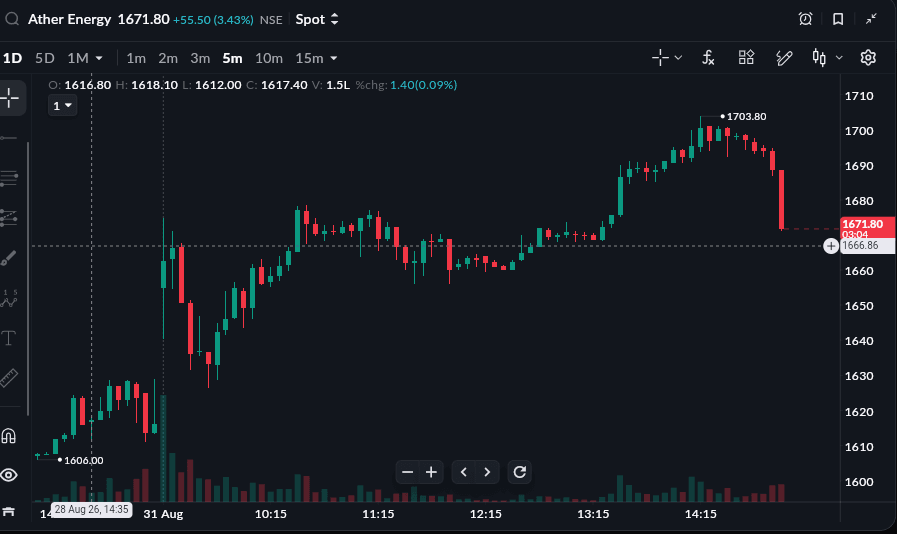Search symbol using the magnifier icon
897x534 pixels.
click(x=12, y=19)
